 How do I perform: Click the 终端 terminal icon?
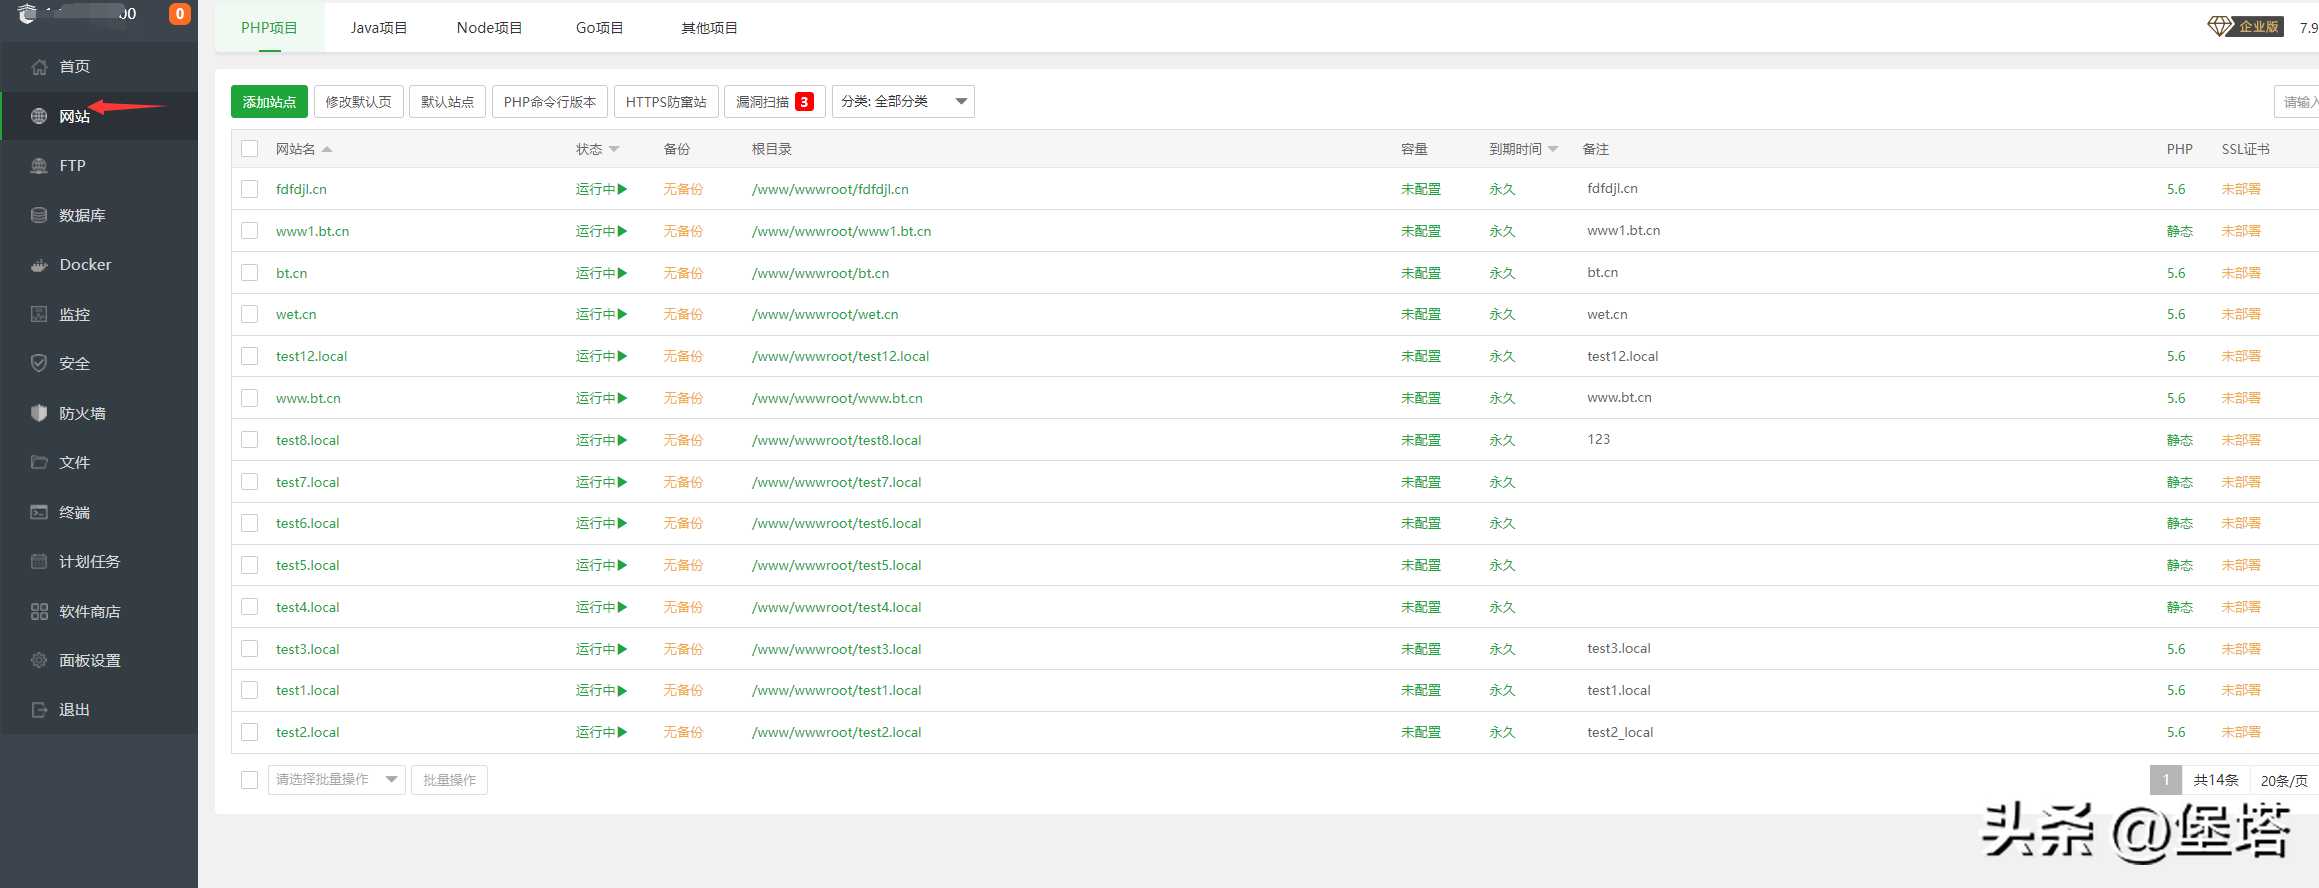point(39,512)
